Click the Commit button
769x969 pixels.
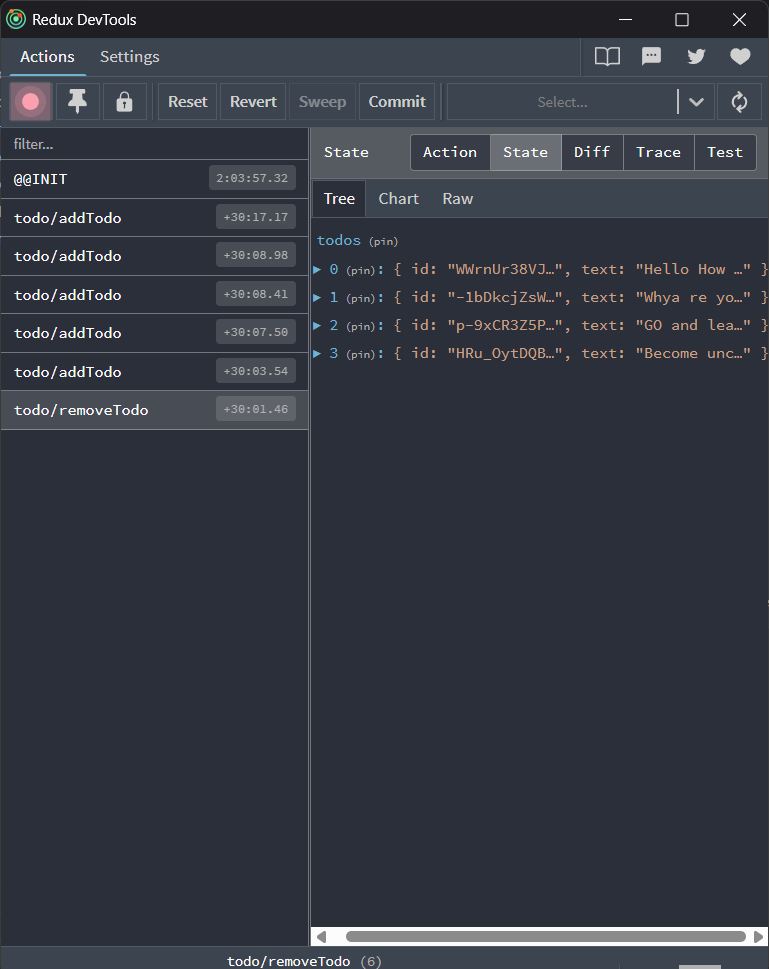point(397,102)
